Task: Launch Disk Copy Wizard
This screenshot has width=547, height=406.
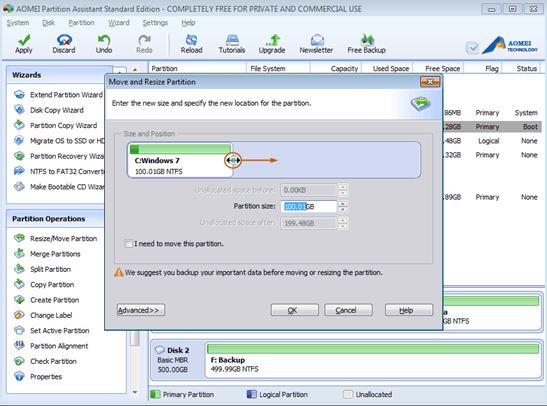Action: (49, 110)
